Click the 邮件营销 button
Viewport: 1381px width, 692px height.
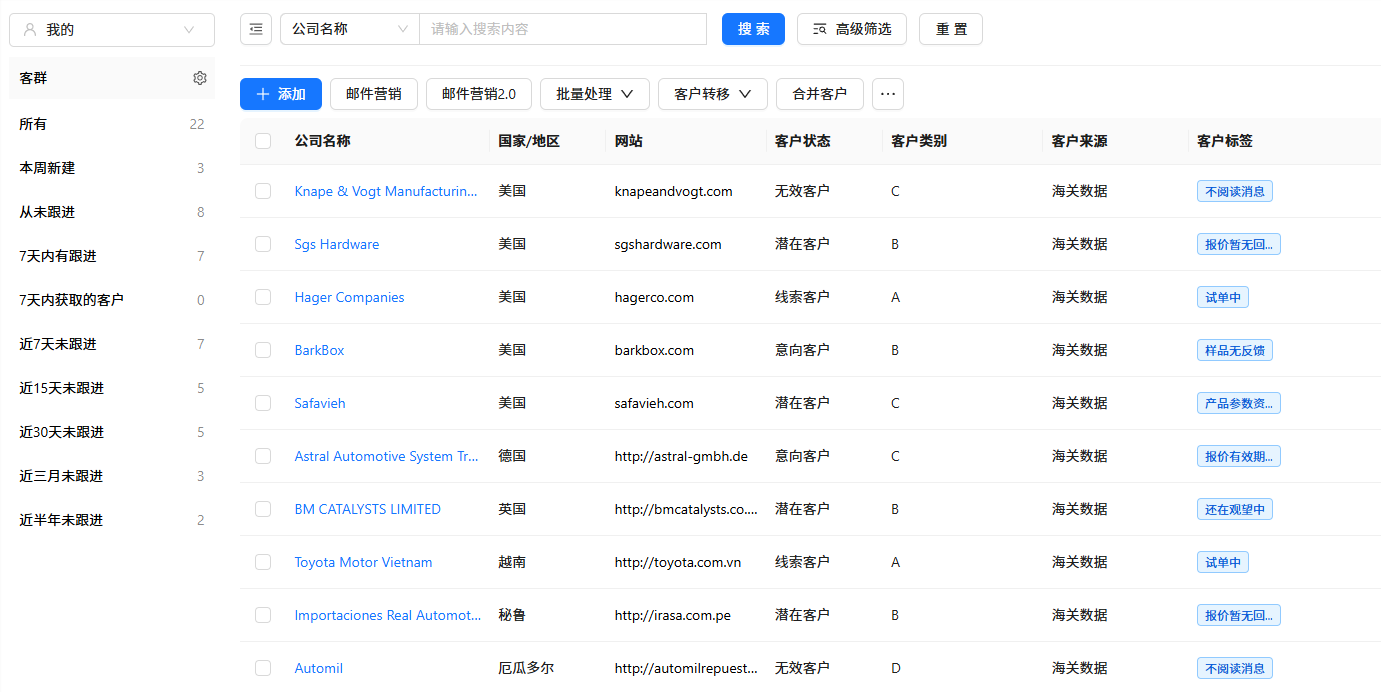pos(374,94)
